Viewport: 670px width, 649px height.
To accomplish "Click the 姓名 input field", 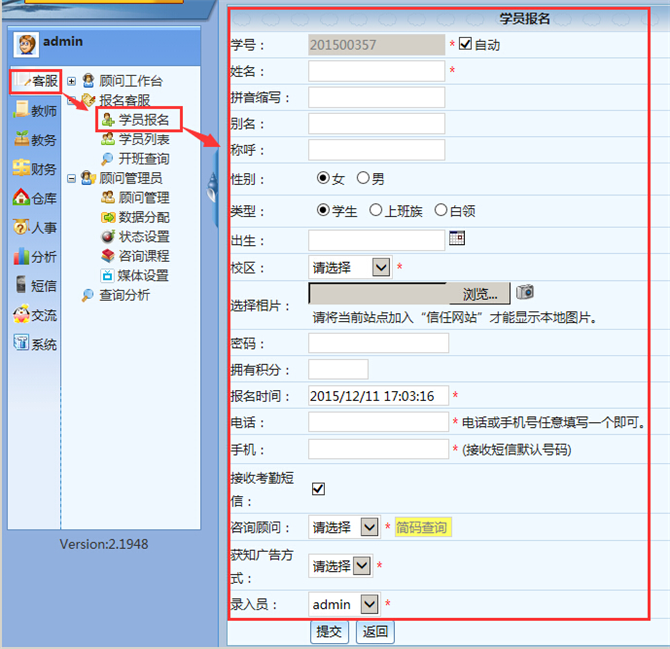I will pos(376,71).
